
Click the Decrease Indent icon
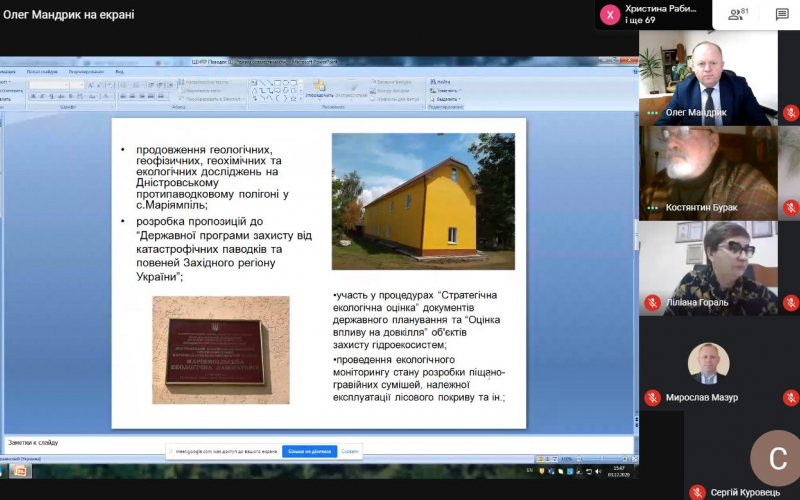coord(152,85)
